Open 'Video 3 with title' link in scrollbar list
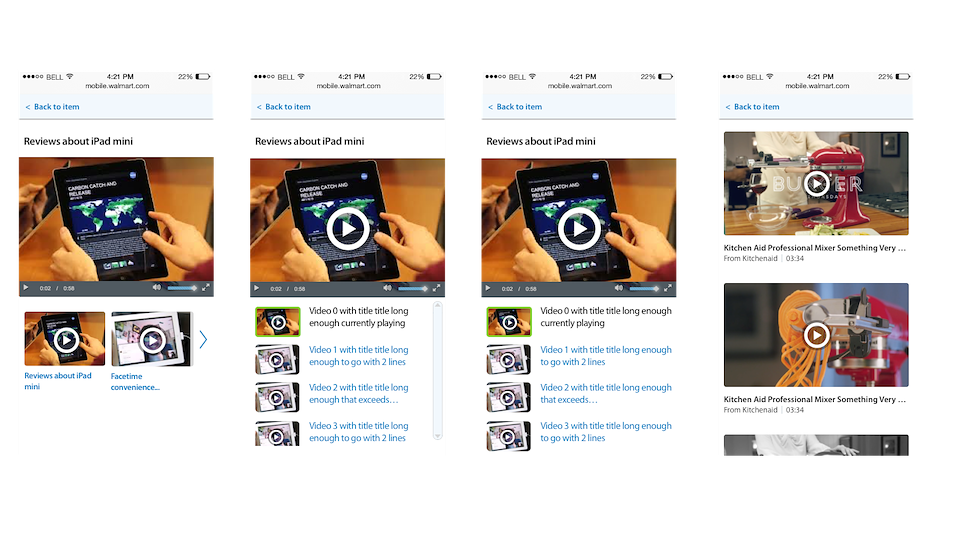Image resolution: width=960 pixels, height=533 pixels. pyautogui.click(x=358, y=431)
